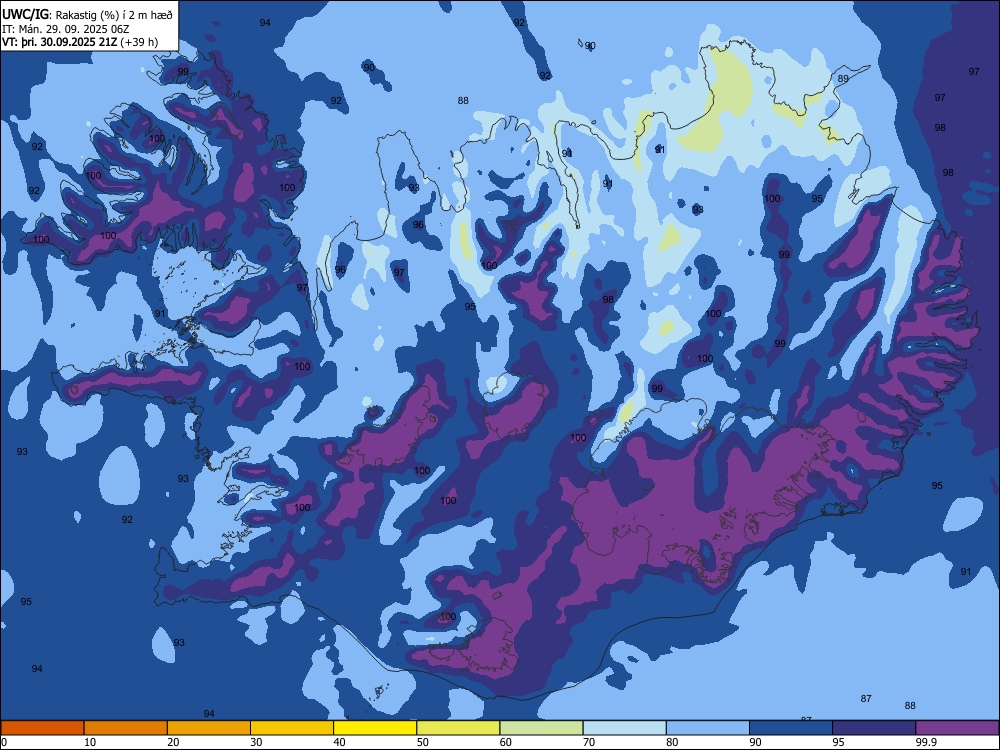Click the '89' humidity value on the map
This screenshot has height=750, width=1000.
click(843, 79)
